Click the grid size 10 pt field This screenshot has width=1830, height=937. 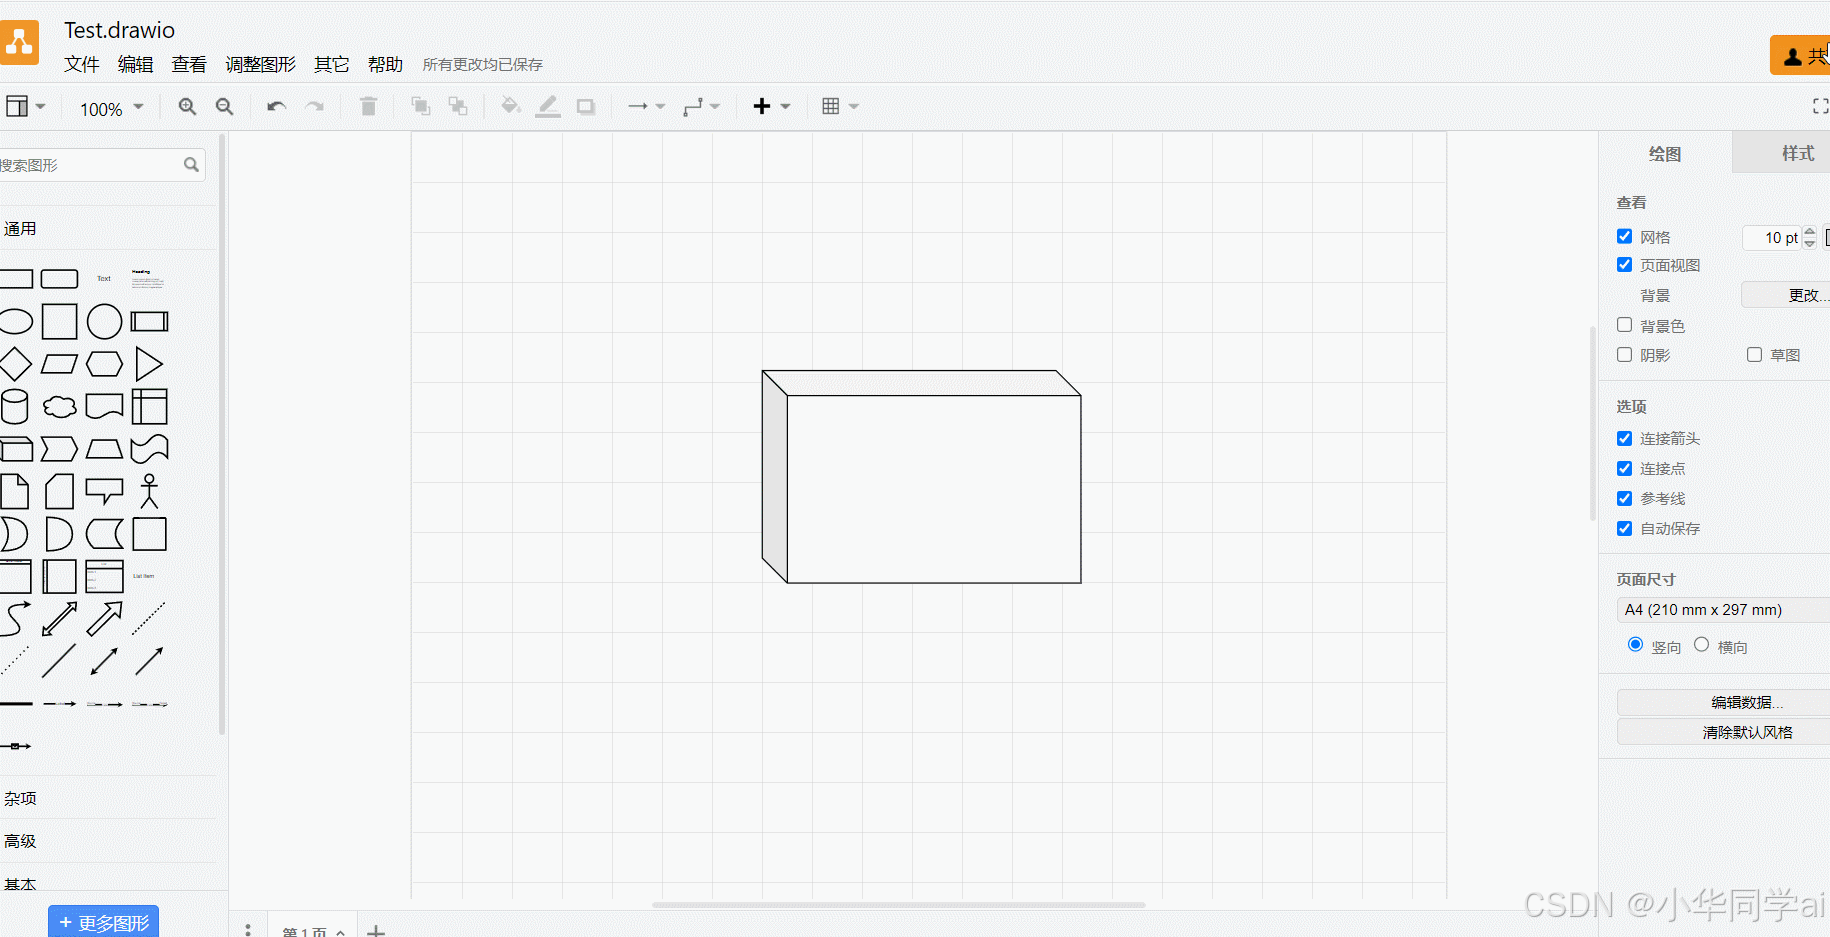(x=1772, y=237)
